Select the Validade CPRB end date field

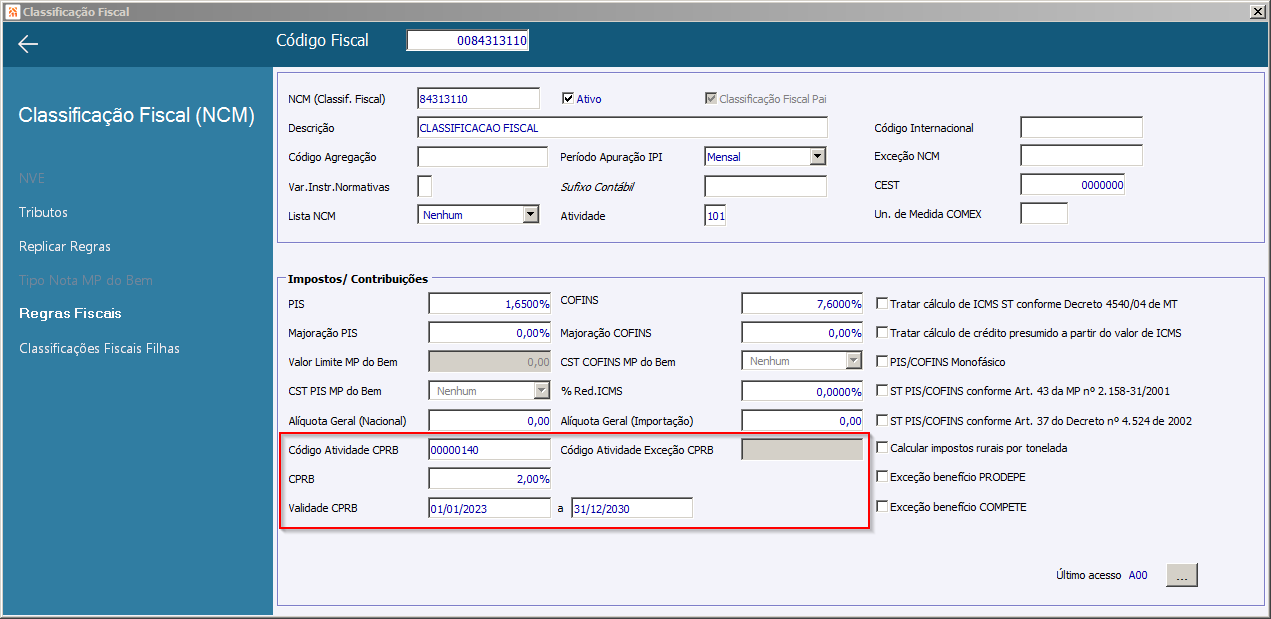pos(632,508)
